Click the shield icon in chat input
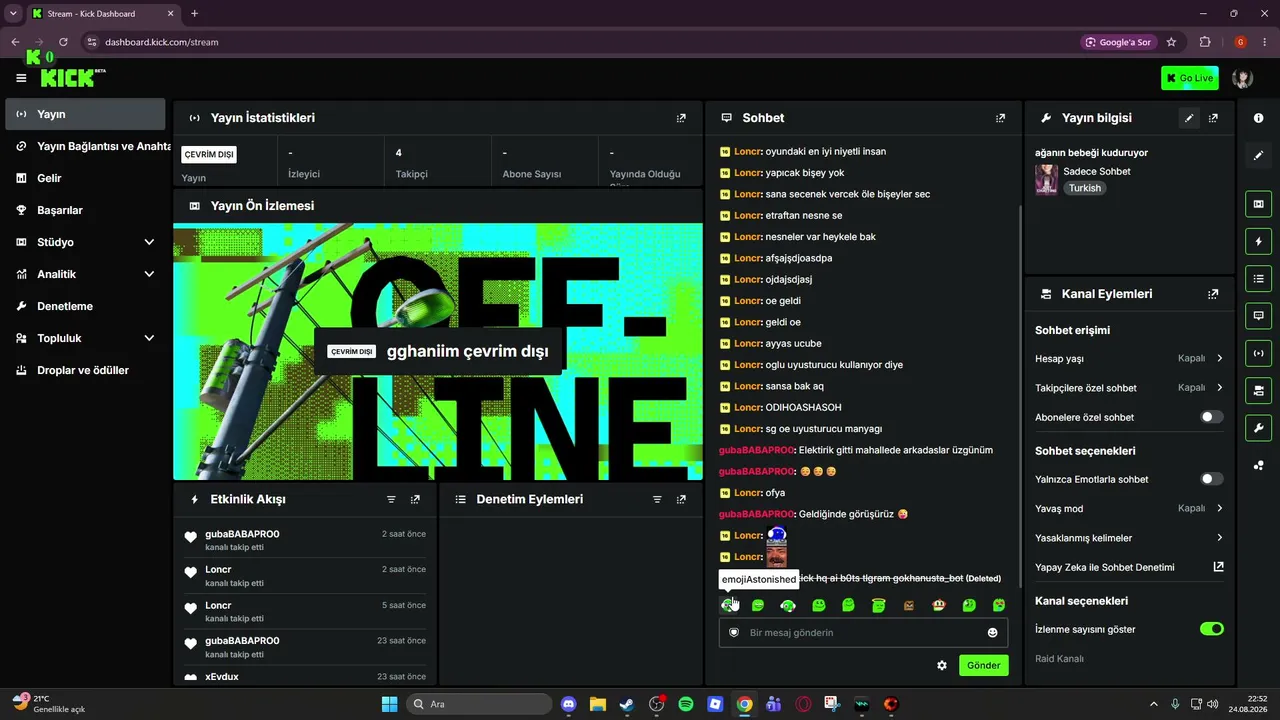Screen dimensions: 1280x720 (x=734, y=632)
